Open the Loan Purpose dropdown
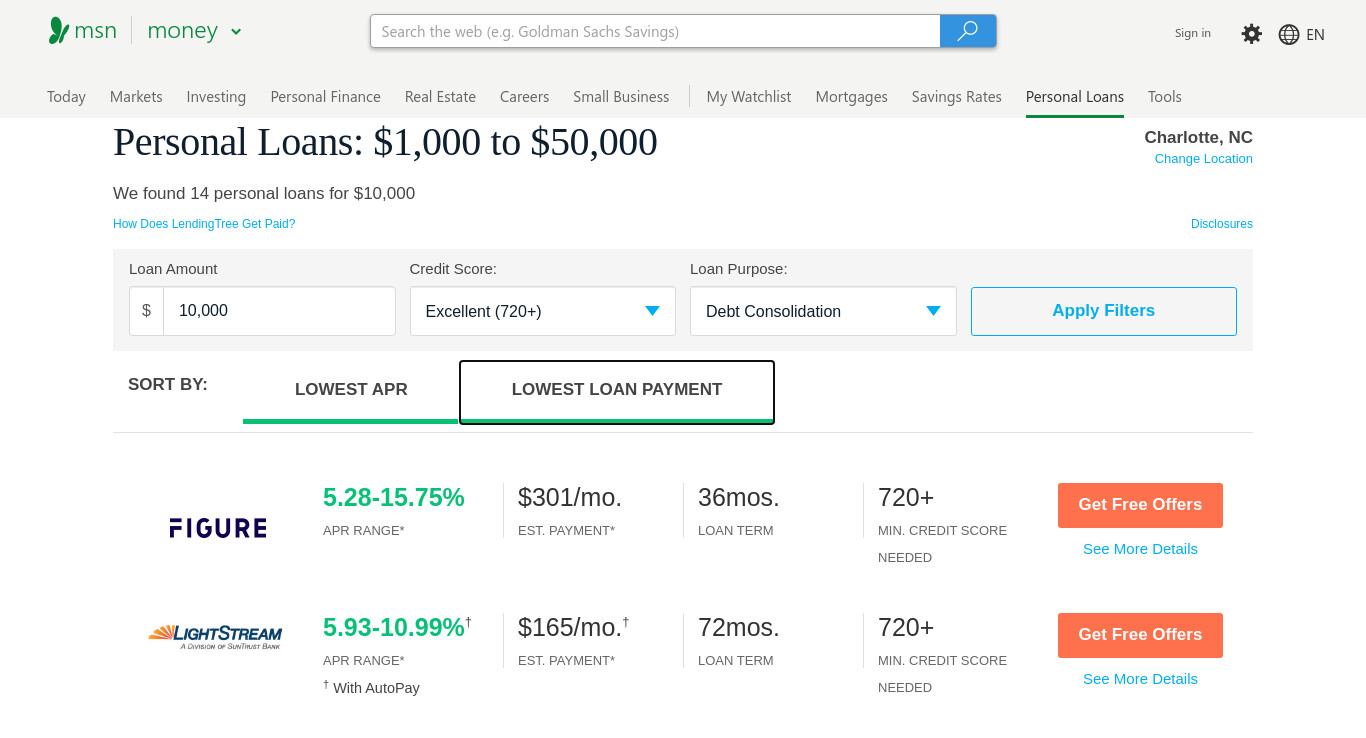The width and height of the screenshot is (1366, 738). [823, 311]
